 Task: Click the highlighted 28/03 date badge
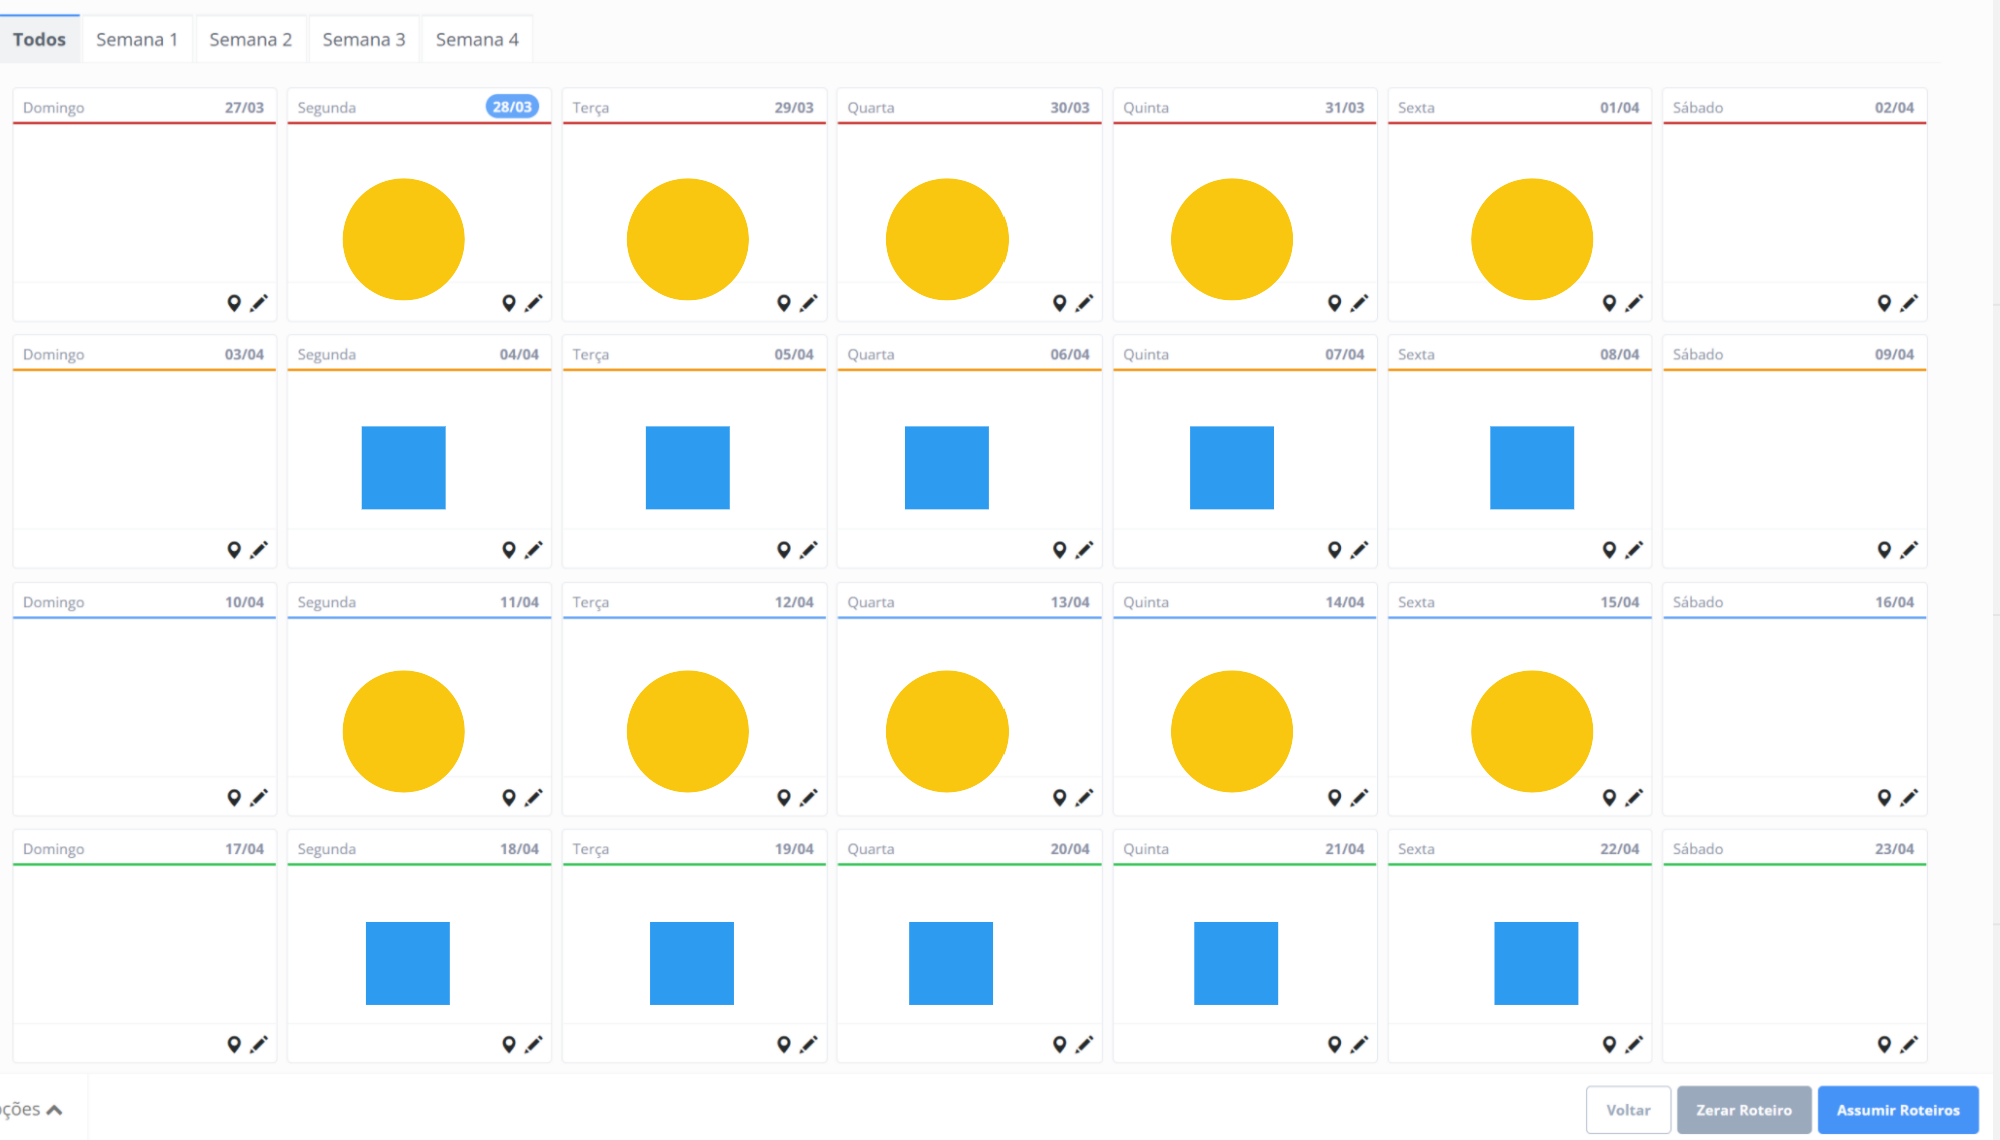pos(512,107)
